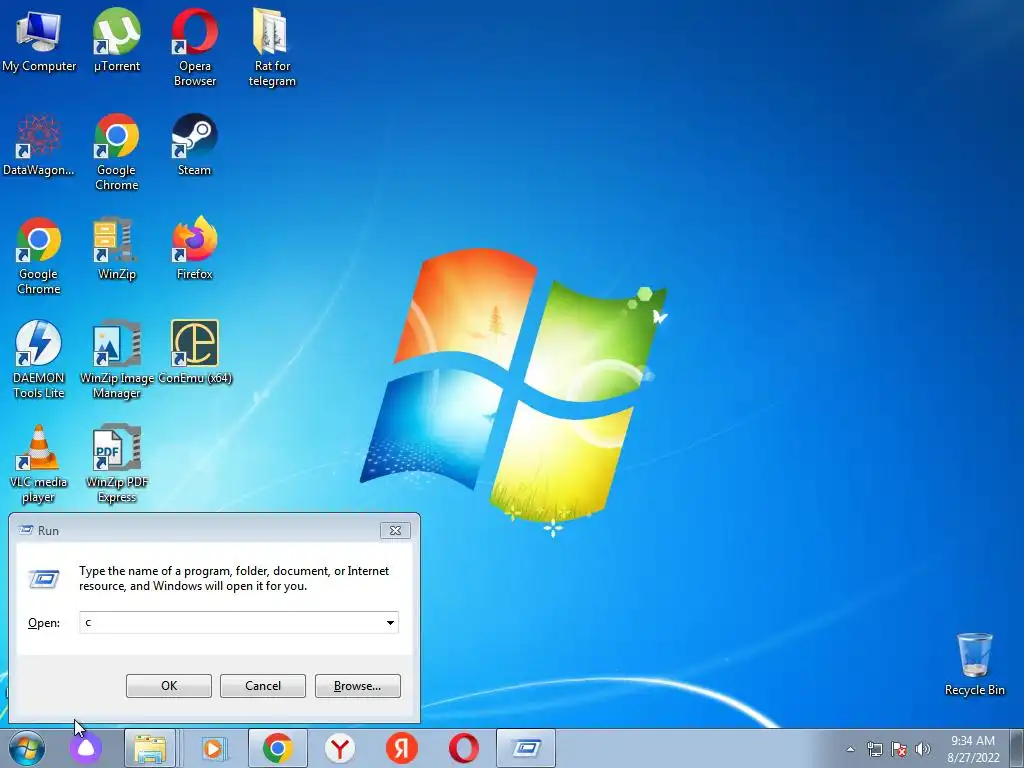The width and height of the screenshot is (1024, 768).
Task: Open the Action Center flag icon
Action: point(899,749)
